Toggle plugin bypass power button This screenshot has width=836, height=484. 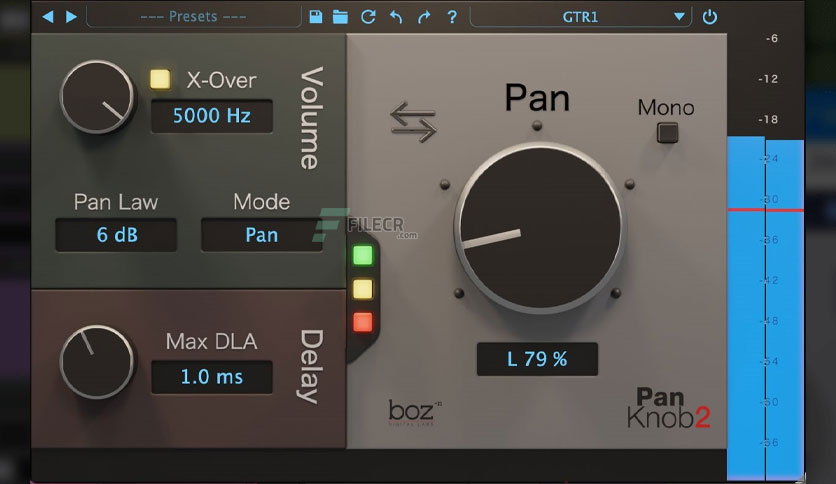710,17
